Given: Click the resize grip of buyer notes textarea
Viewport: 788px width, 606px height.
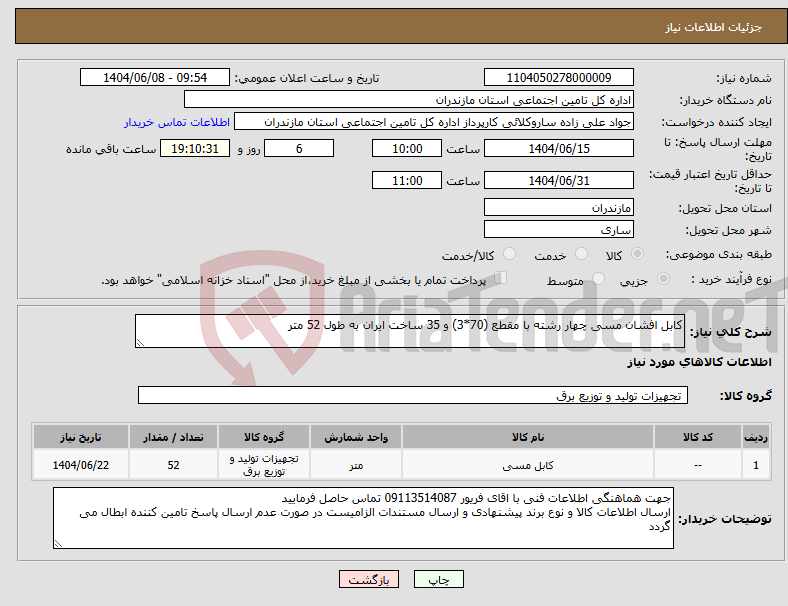Looking at the screenshot, I should tap(58, 544).
